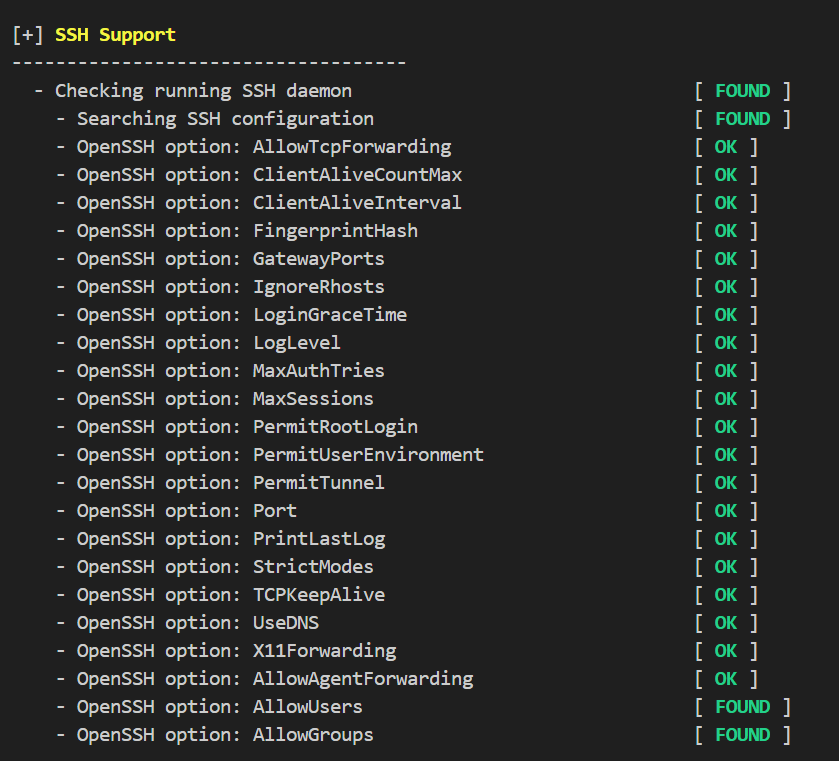The height and width of the screenshot is (761, 839).
Task: Select the UseDNS option text
Action: pyautogui.click(x=286, y=623)
